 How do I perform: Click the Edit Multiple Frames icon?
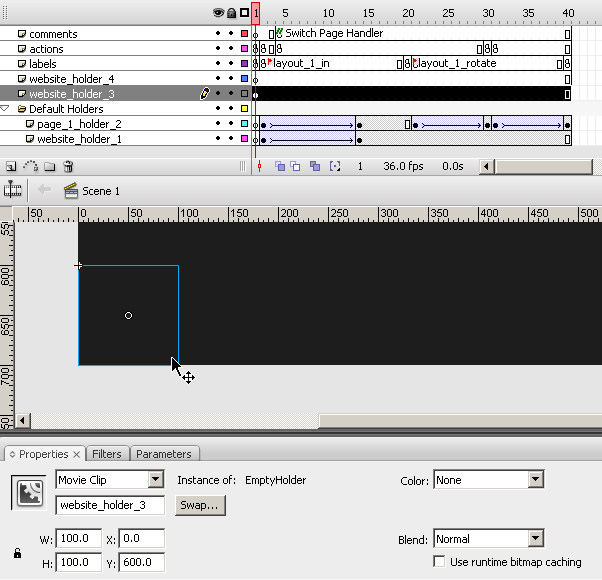314,167
